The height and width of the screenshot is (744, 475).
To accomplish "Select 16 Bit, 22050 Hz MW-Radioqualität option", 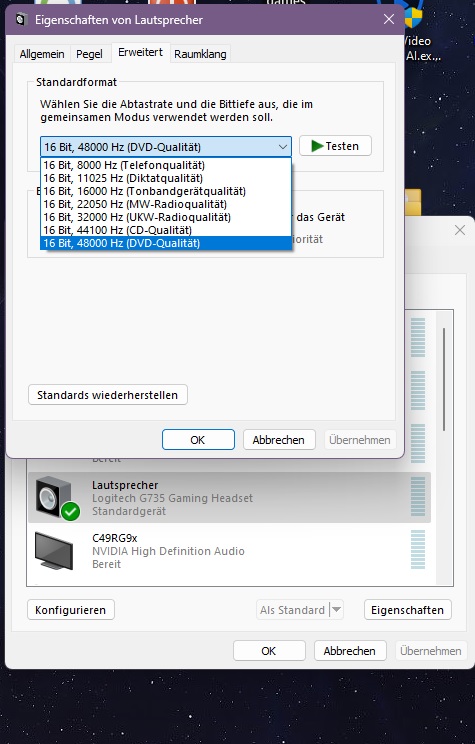I will coord(166,204).
